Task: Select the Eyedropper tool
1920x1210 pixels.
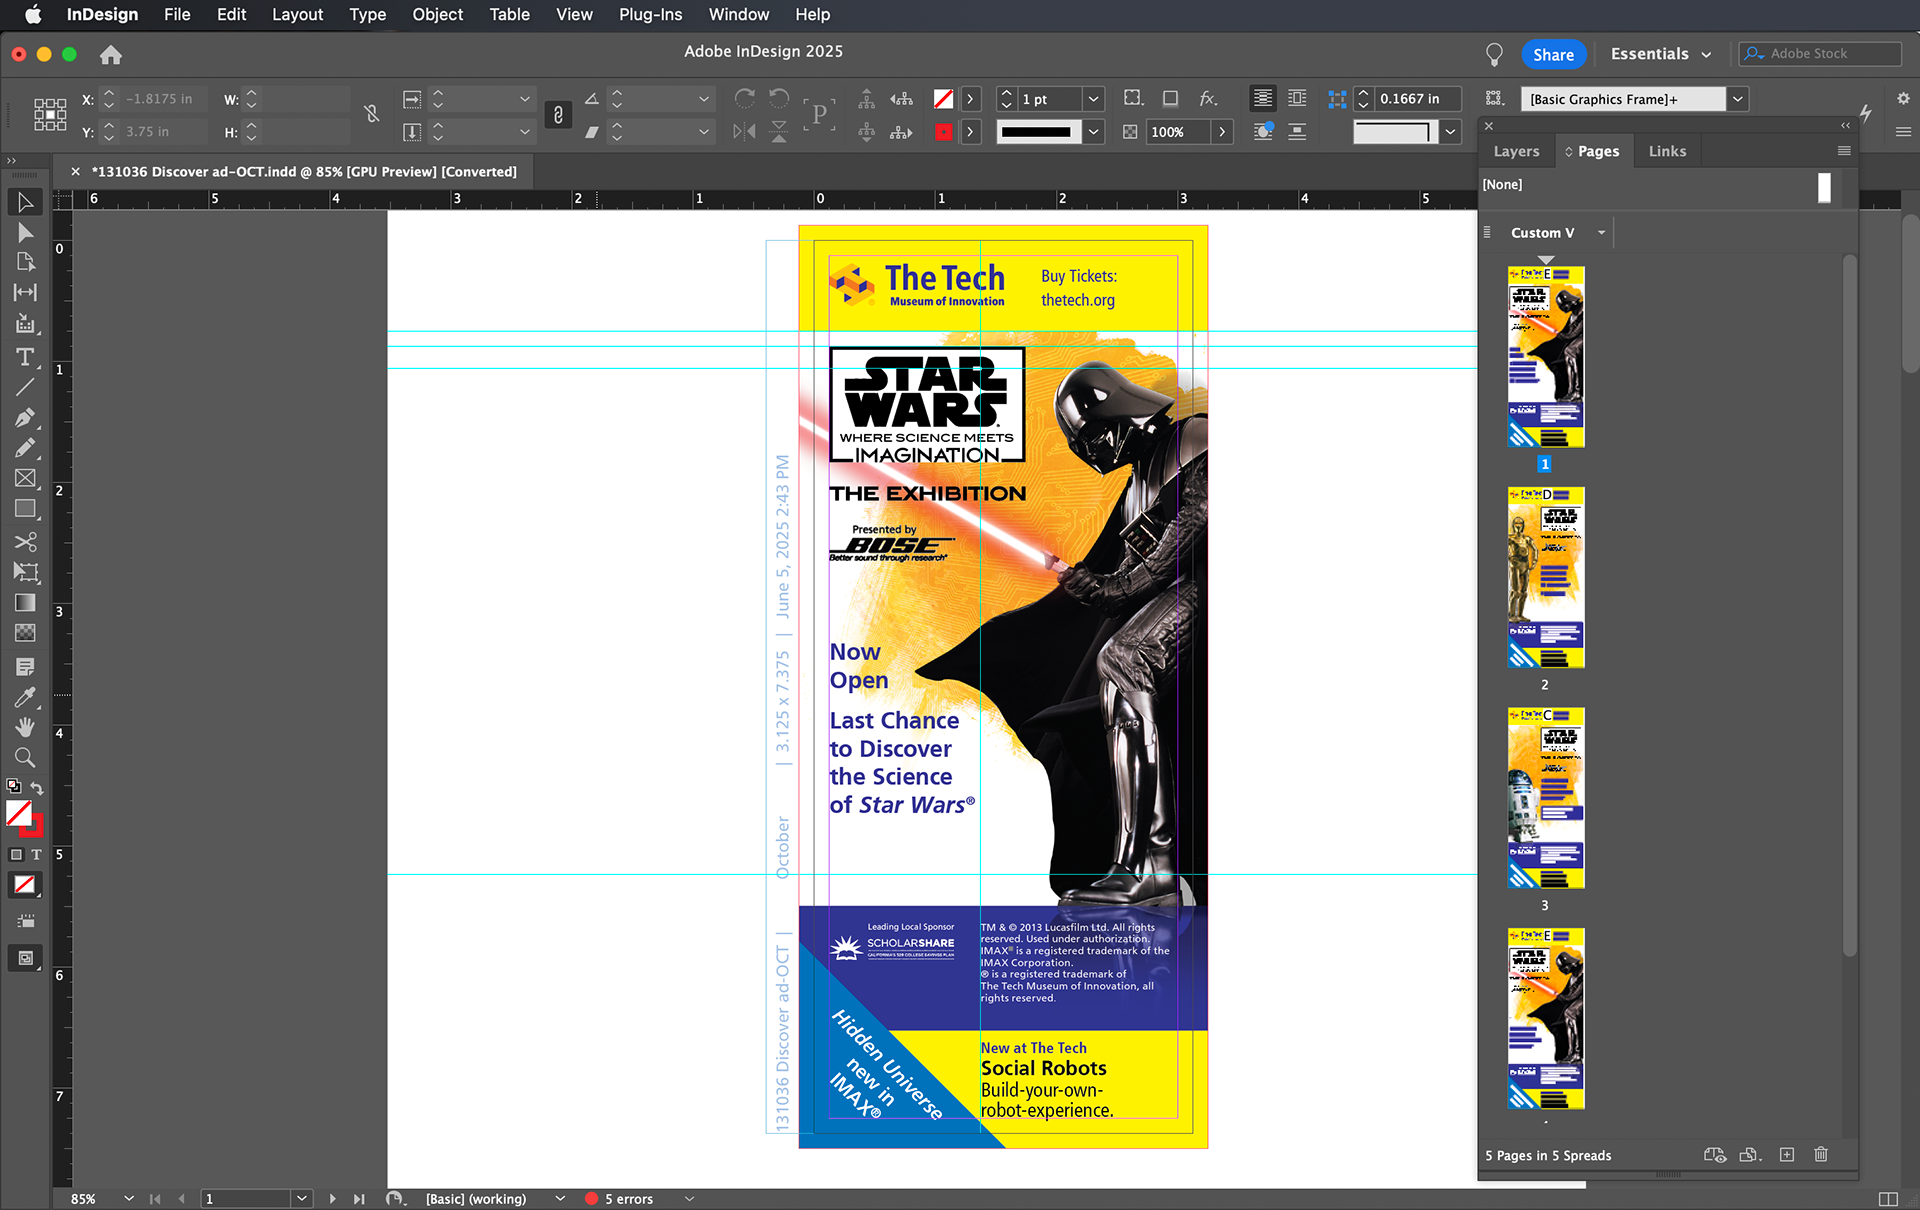Action: pos(25,697)
